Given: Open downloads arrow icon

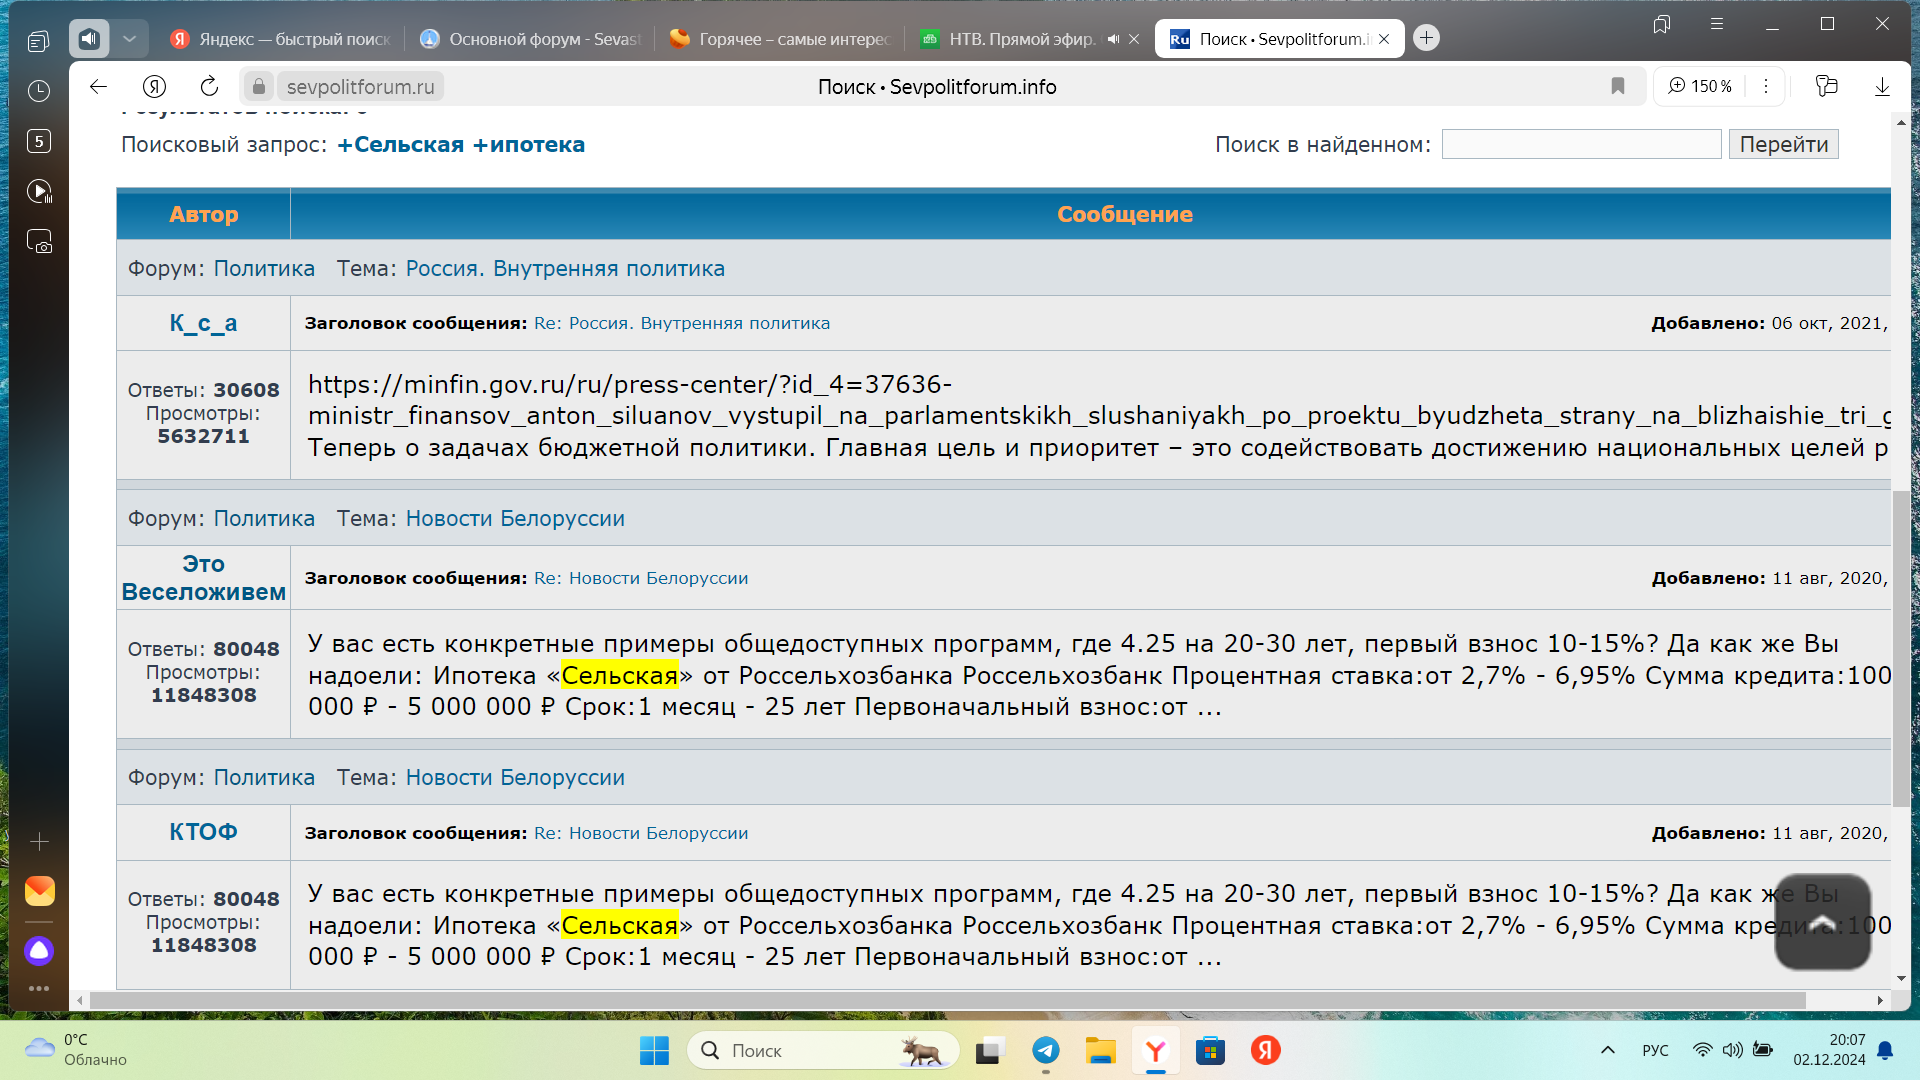Looking at the screenshot, I should pyautogui.click(x=1882, y=86).
